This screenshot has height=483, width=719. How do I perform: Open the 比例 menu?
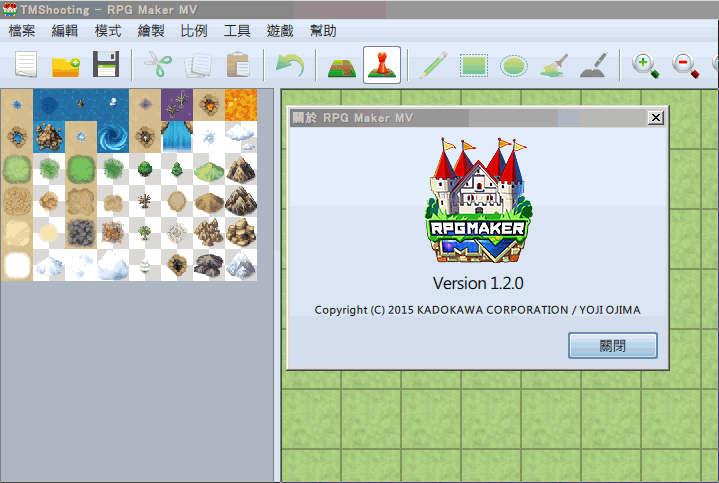tap(194, 31)
